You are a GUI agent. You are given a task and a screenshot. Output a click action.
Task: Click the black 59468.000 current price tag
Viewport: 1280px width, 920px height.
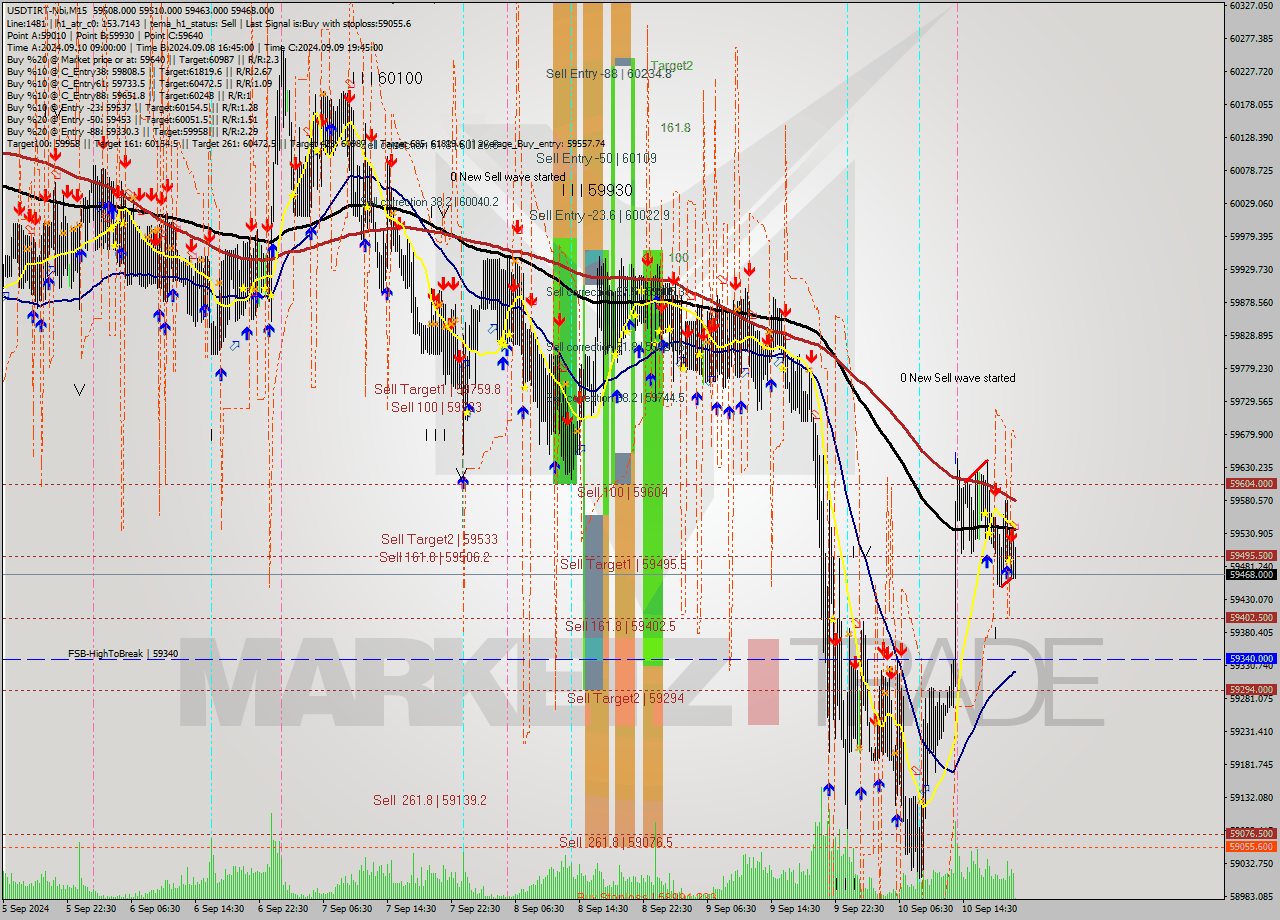pos(1250,574)
